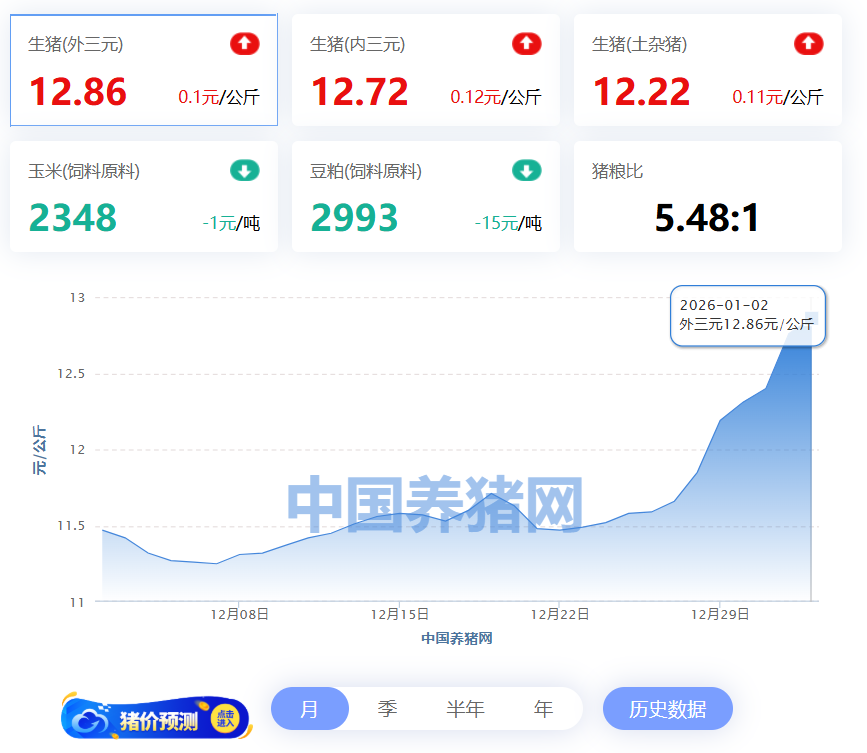Click green down arrow on 玉米 card

[245, 171]
